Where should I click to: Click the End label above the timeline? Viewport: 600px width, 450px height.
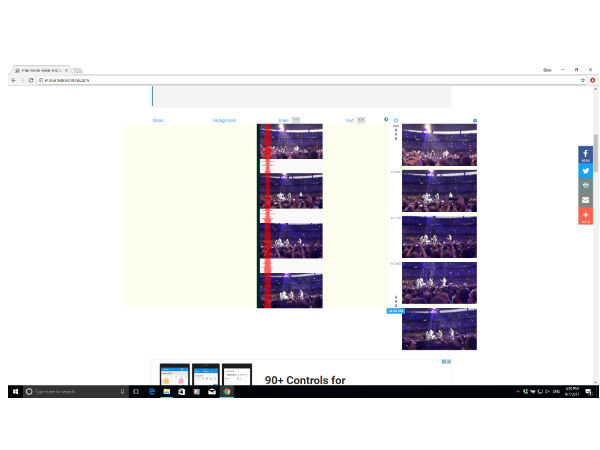[x=350, y=120]
